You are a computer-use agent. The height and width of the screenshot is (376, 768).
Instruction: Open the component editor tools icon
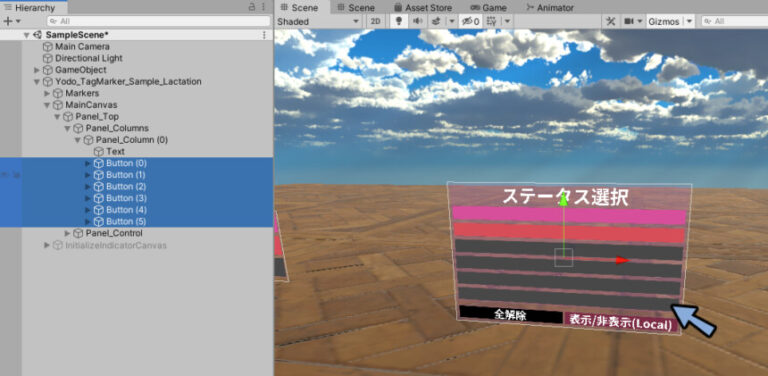click(611, 22)
